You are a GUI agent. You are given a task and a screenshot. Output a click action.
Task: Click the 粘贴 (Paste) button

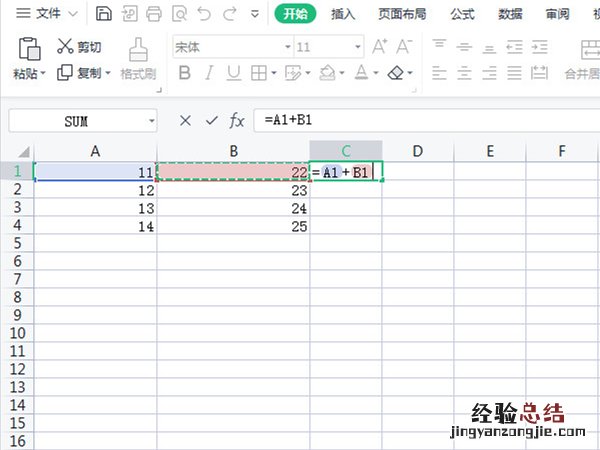tap(27, 73)
